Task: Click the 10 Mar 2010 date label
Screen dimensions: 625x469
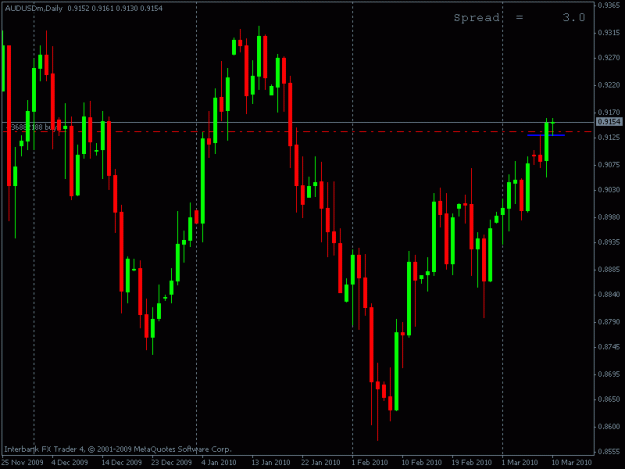Action: (572, 462)
